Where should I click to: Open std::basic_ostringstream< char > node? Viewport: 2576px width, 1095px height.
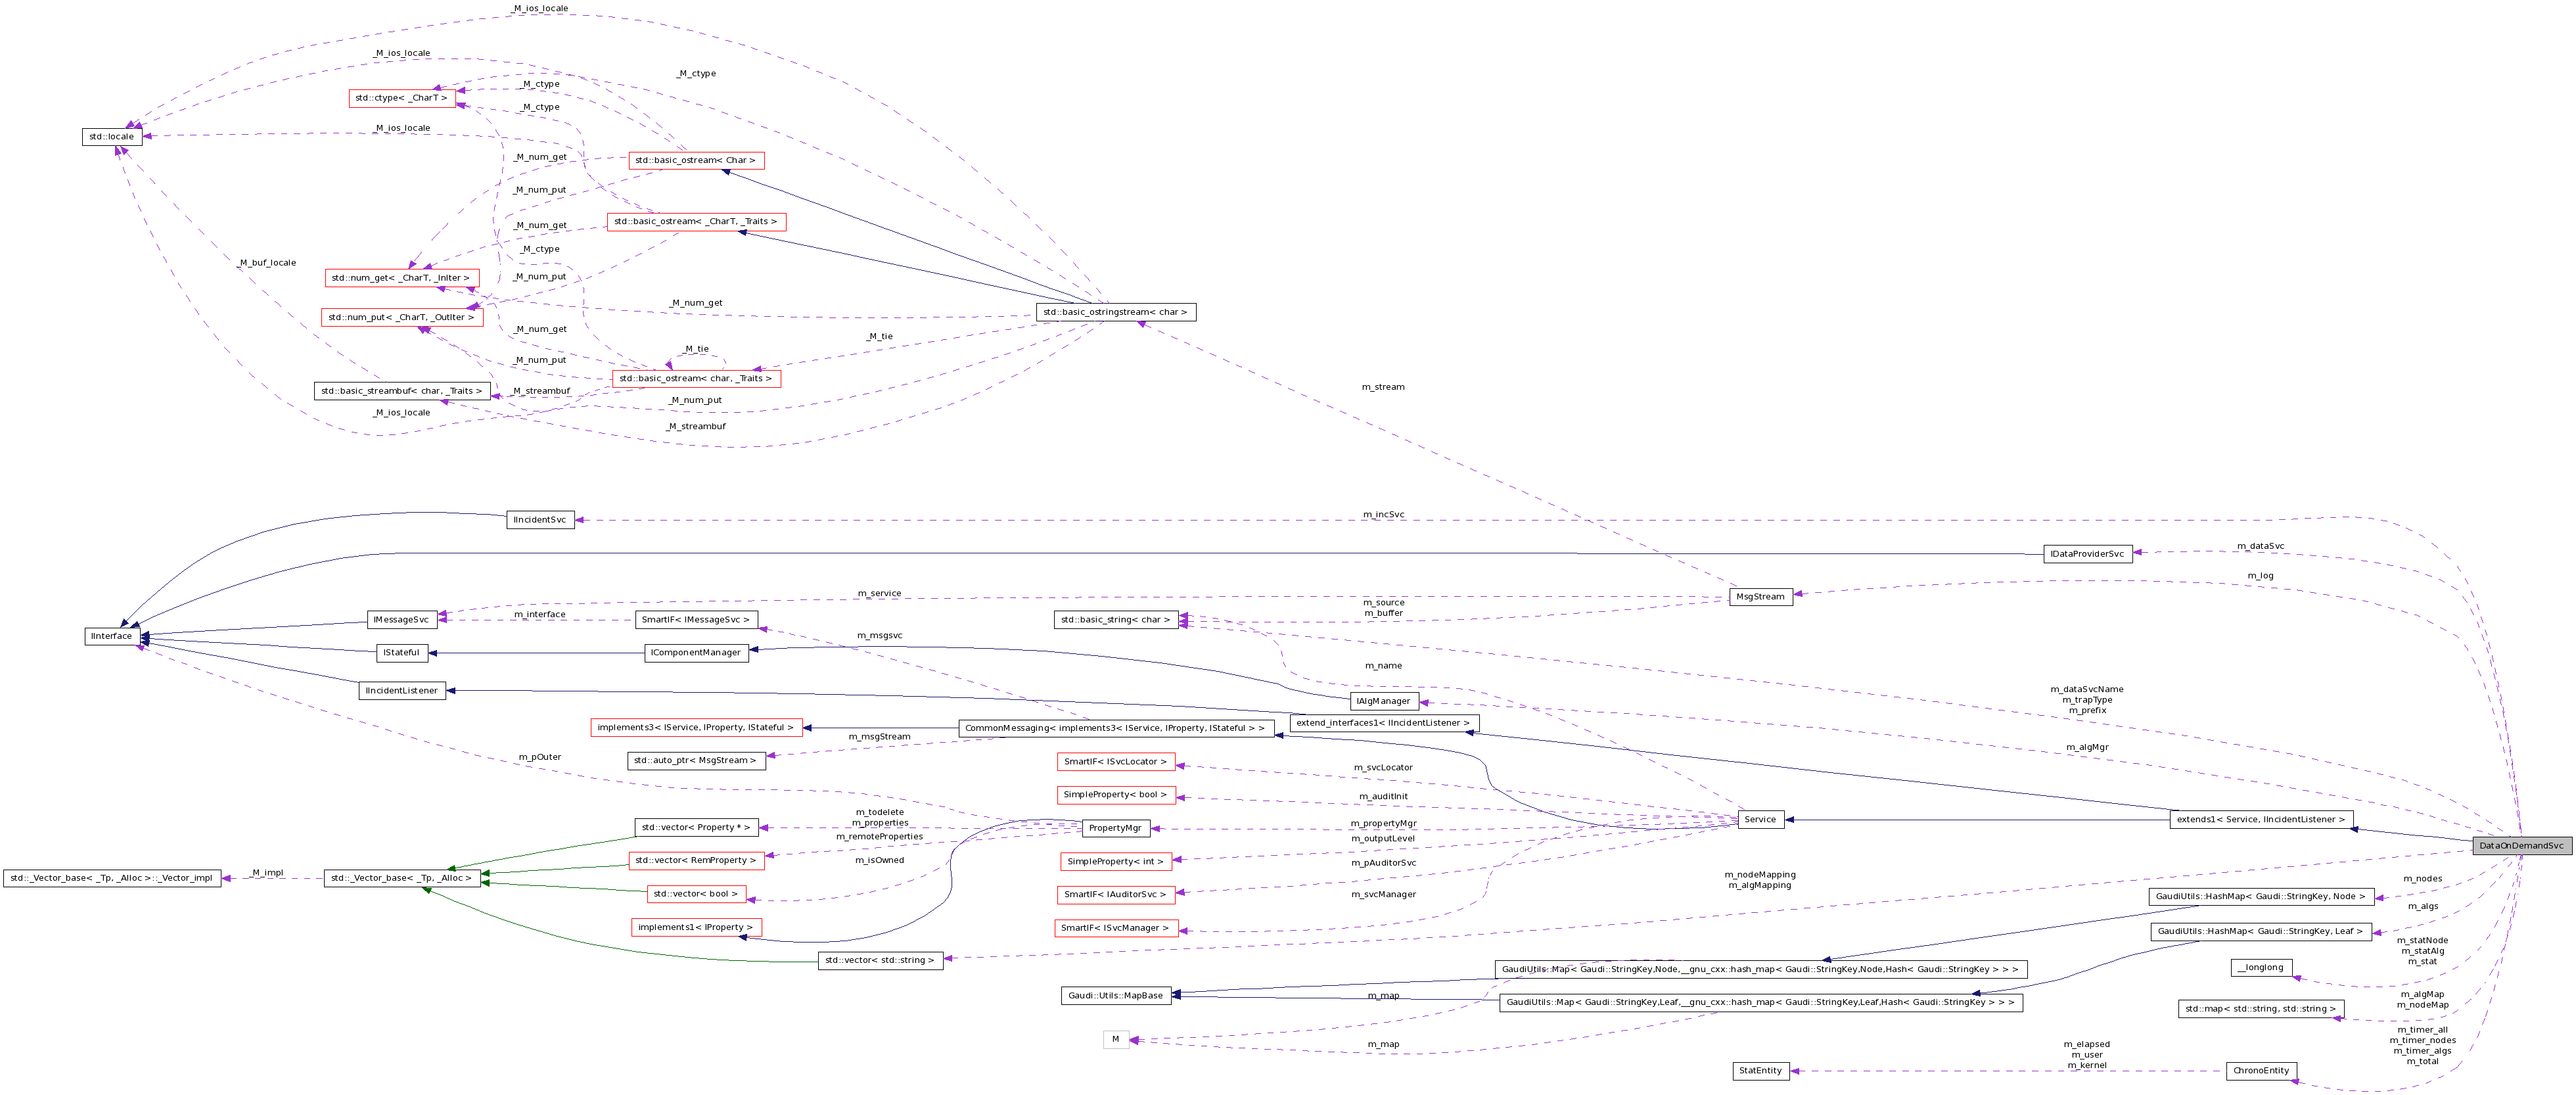pos(1114,312)
